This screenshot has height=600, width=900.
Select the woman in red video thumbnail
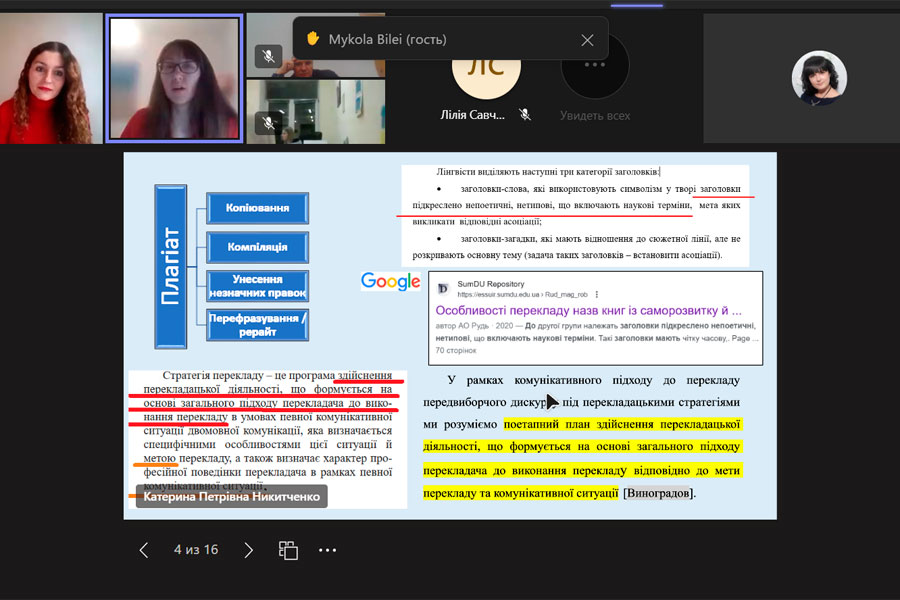(x=50, y=79)
